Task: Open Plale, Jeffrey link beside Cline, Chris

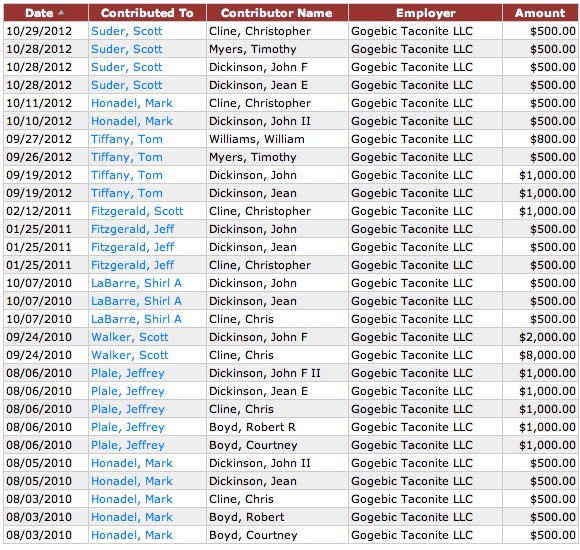Action: [128, 409]
